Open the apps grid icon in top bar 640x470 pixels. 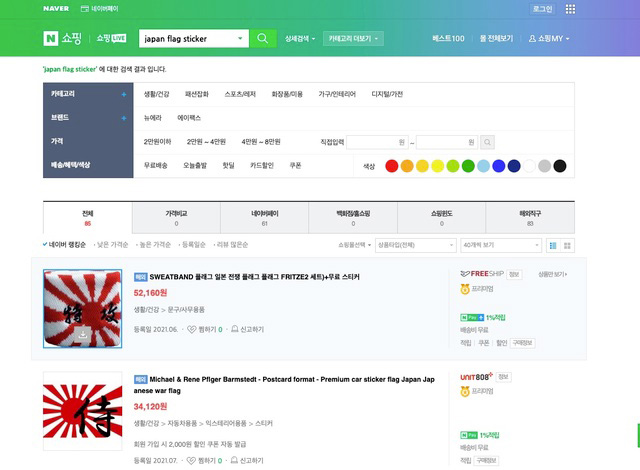[x=570, y=8]
